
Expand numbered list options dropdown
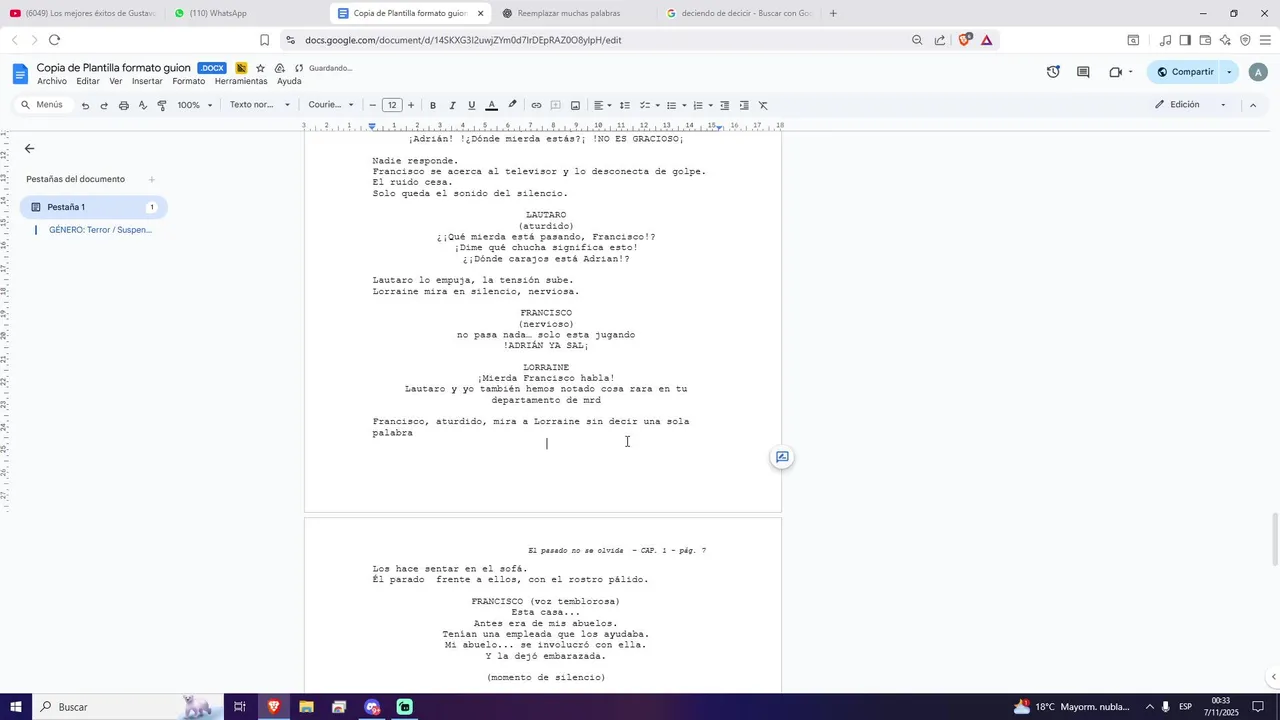[710, 105]
